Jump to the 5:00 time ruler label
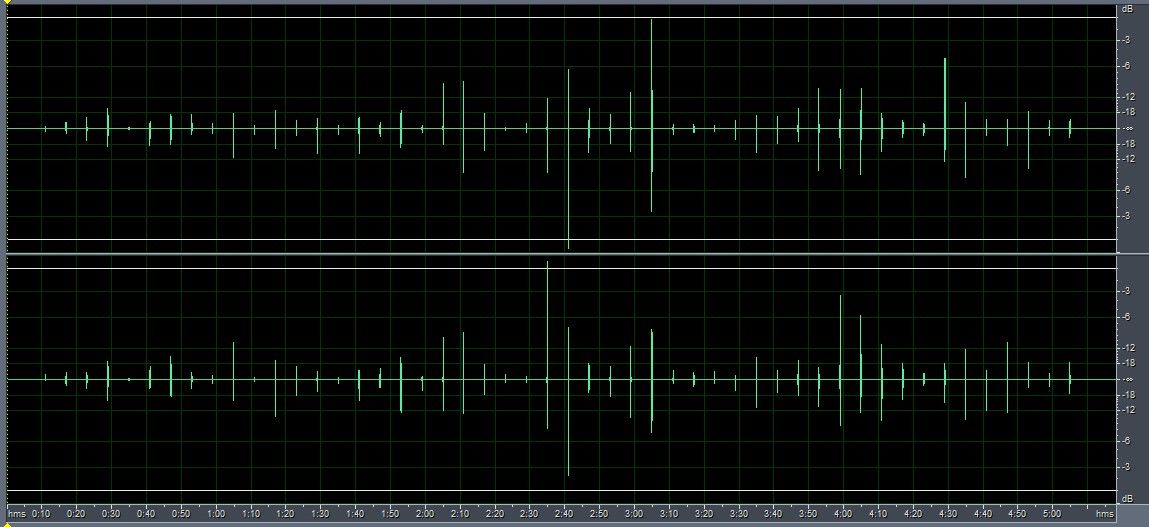Viewport: 1149px width, 527px height. coord(1052,515)
